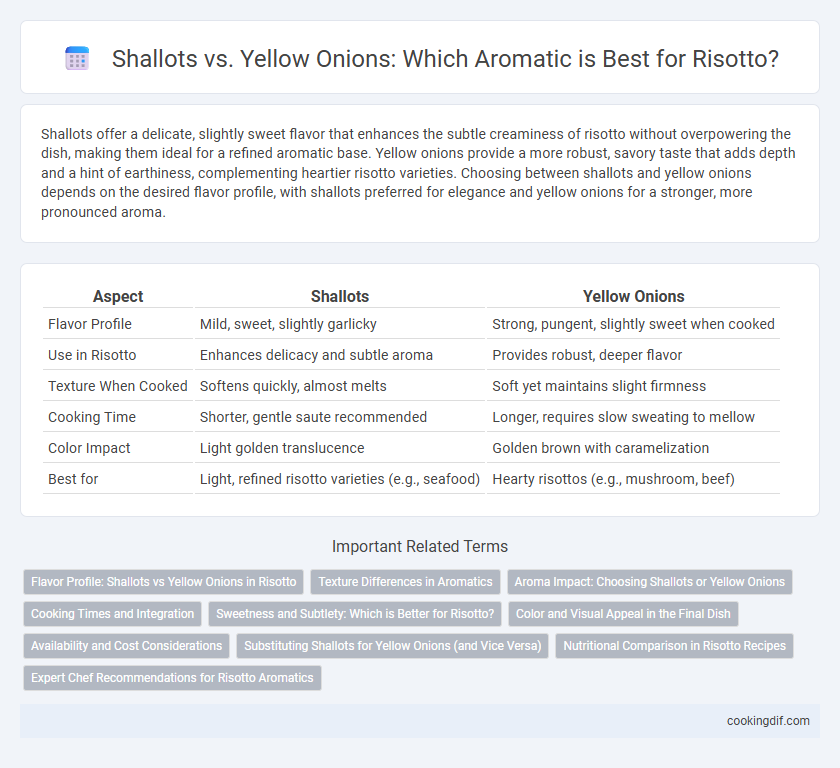840x768 pixels.
Task: Open the 'Substituting Shallots for Yellow Onions' tag
Action: click(x=392, y=646)
